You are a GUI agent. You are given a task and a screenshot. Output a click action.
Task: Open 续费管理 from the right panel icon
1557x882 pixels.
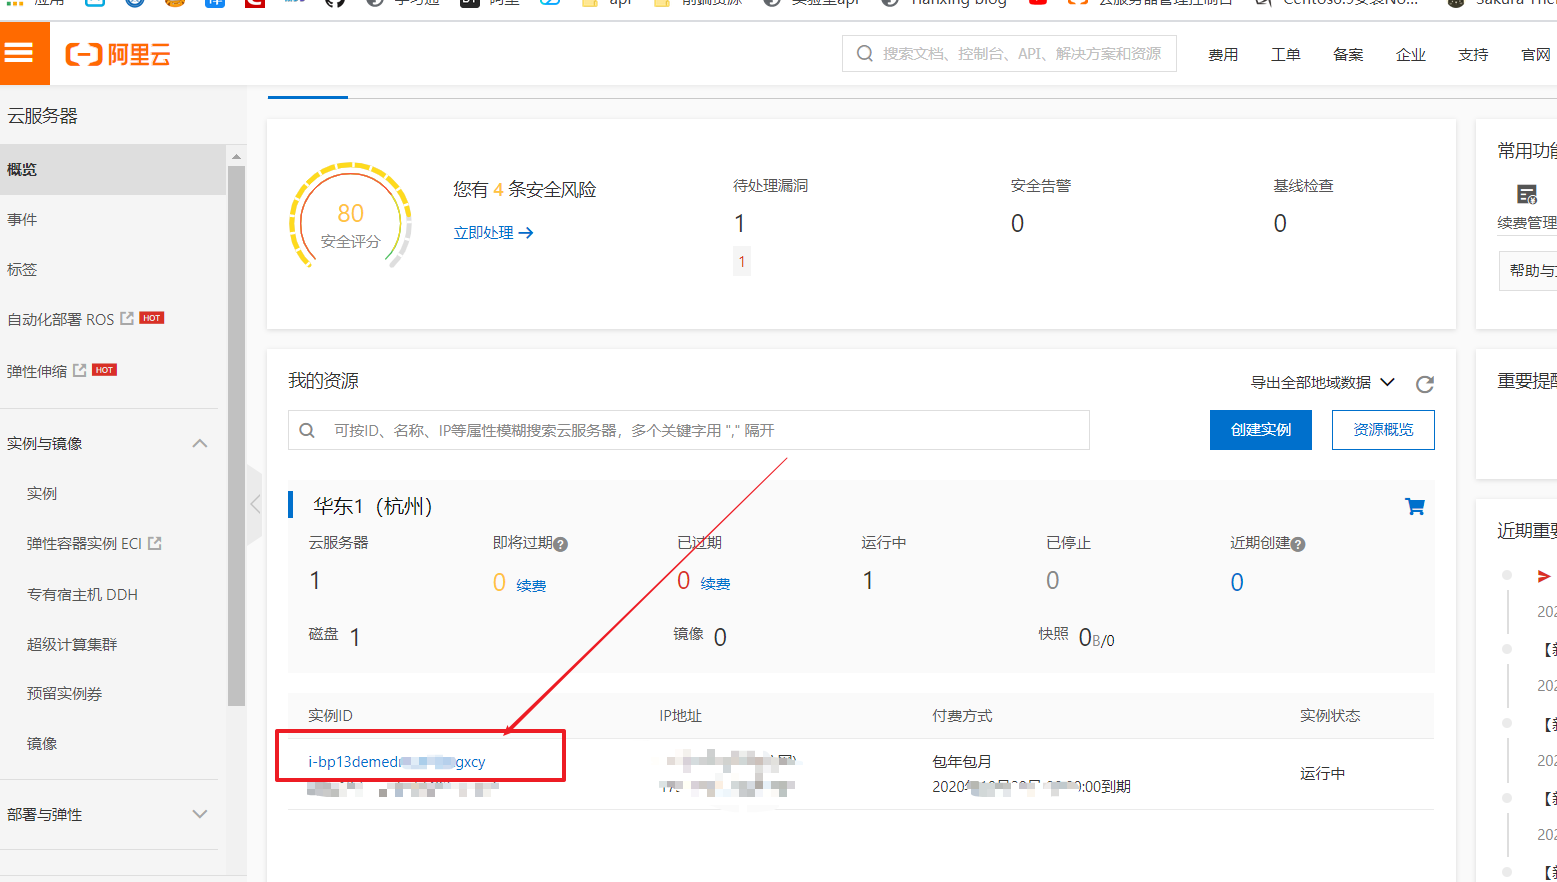click(x=1526, y=196)
